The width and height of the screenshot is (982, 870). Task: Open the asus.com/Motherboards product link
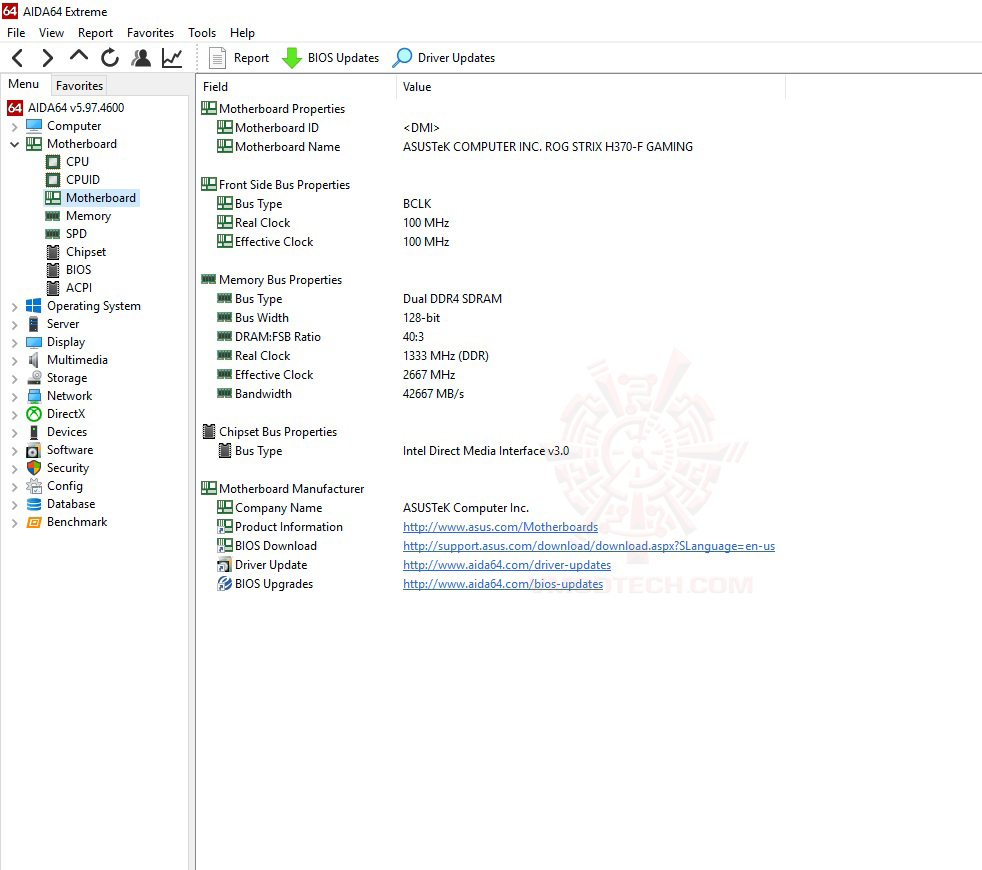click(x=500, y=527)
